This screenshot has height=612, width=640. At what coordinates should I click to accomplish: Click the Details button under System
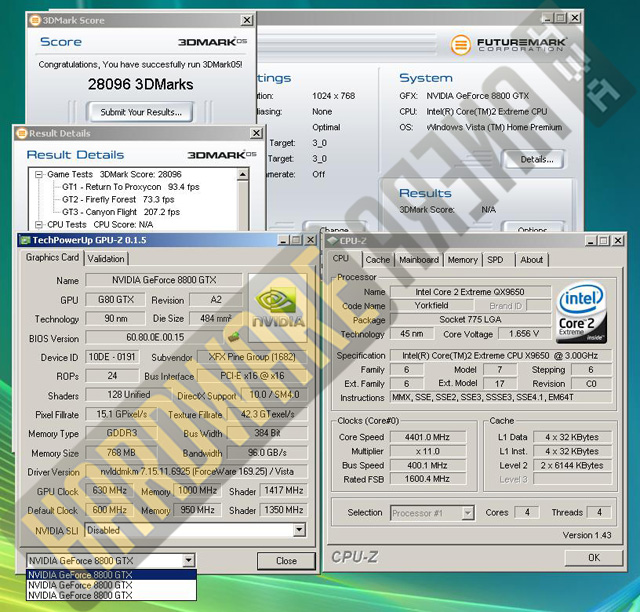pyautogui.click(x=536, y=159)
